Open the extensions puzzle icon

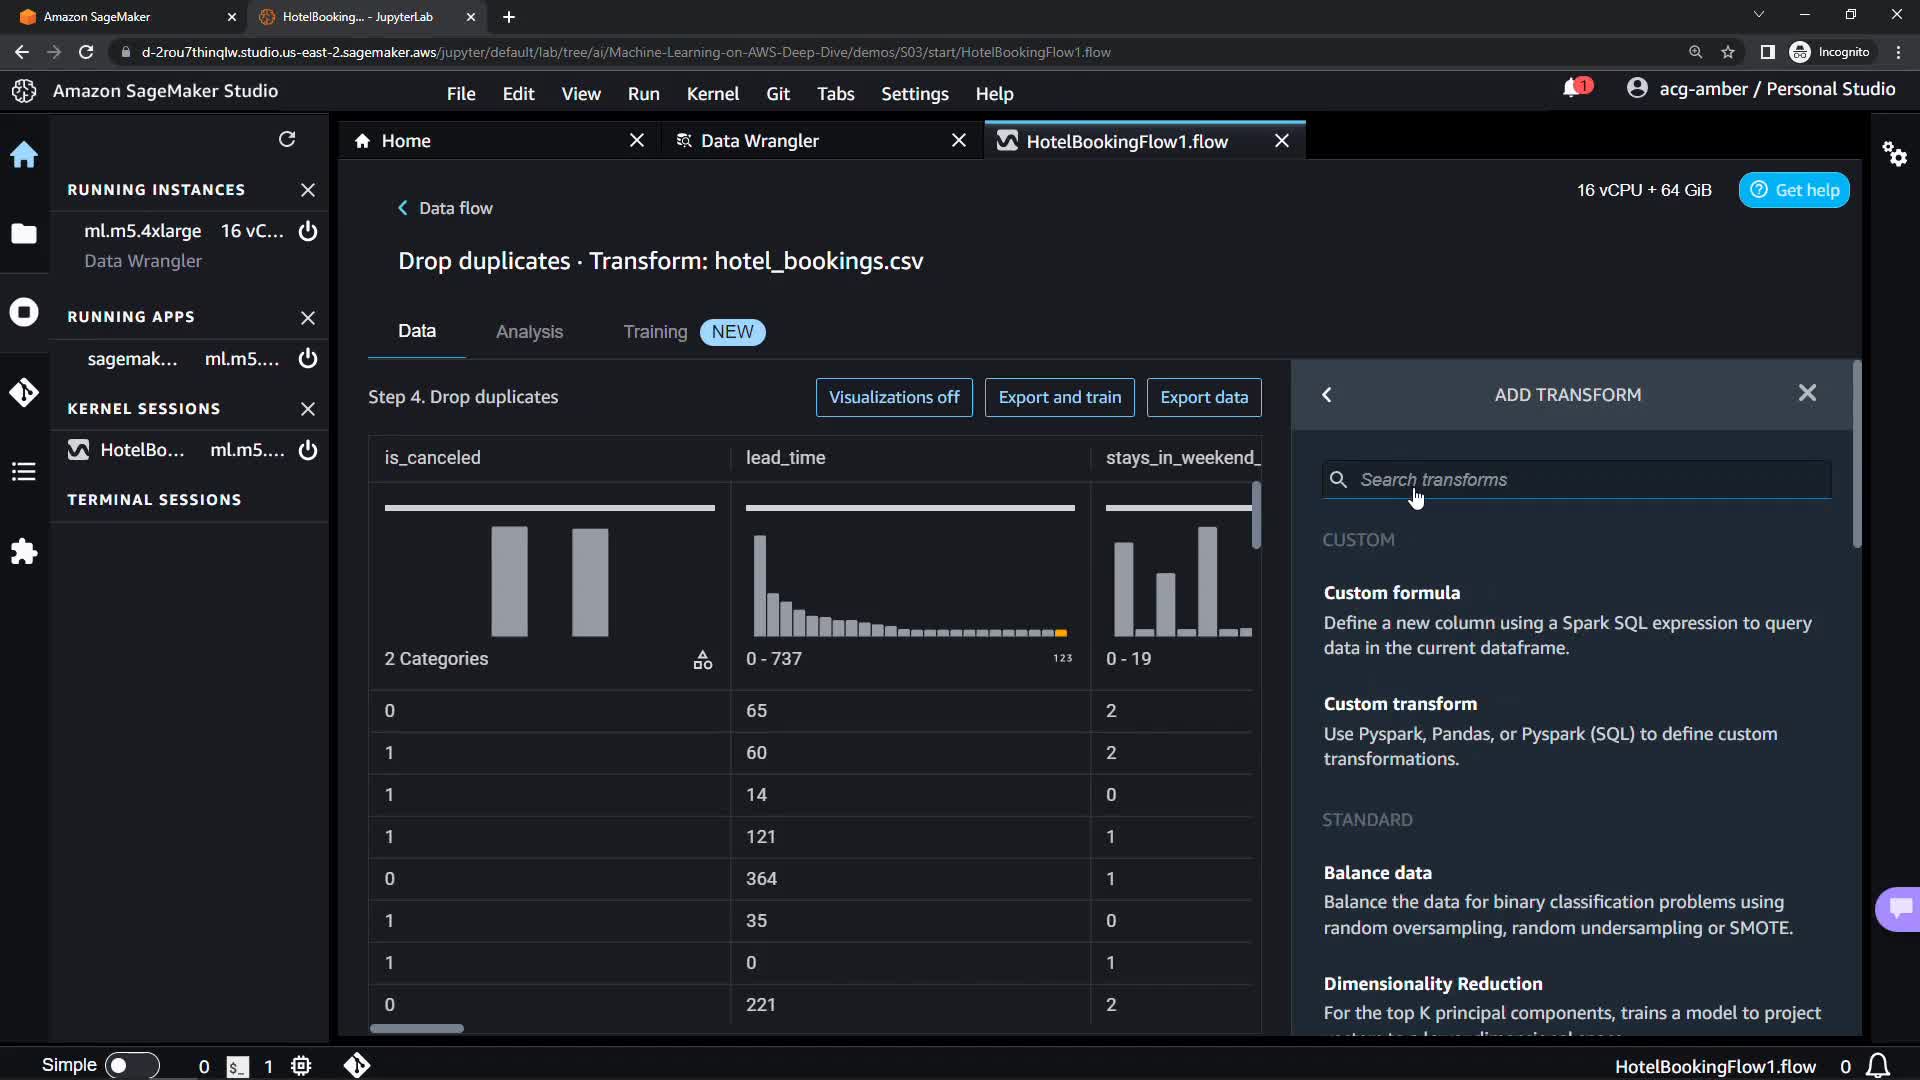(24, 552)
